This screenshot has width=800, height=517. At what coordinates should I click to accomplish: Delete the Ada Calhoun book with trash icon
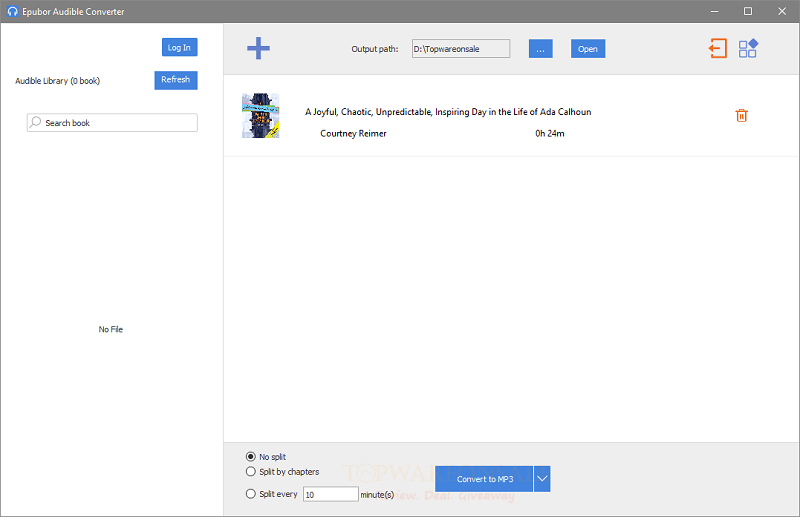coord(741,115)
